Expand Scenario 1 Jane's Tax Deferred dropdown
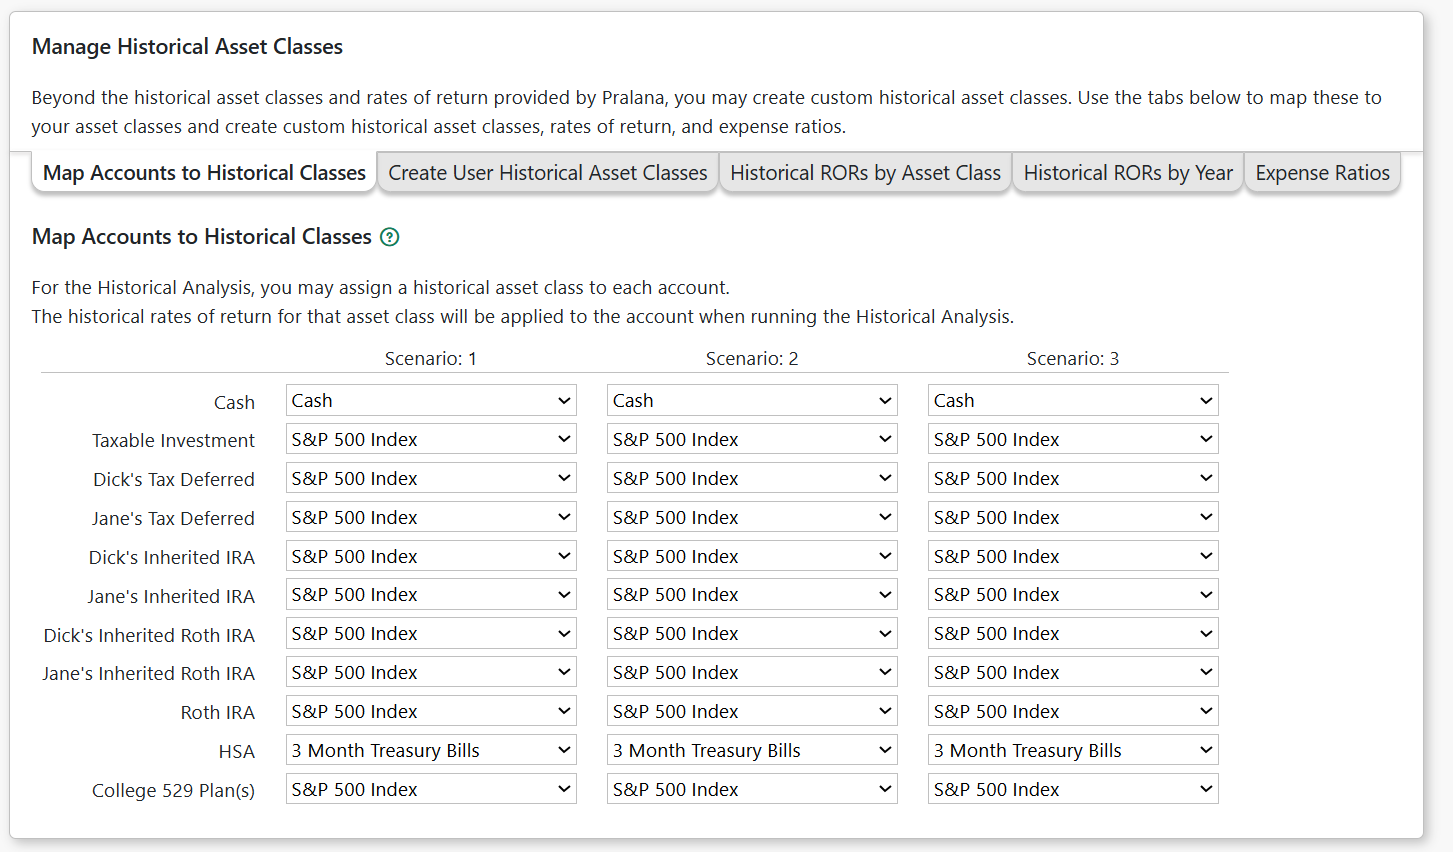The width and height of the screenshot is (1453, 852). pyautogui.click(x=431, y=518)
